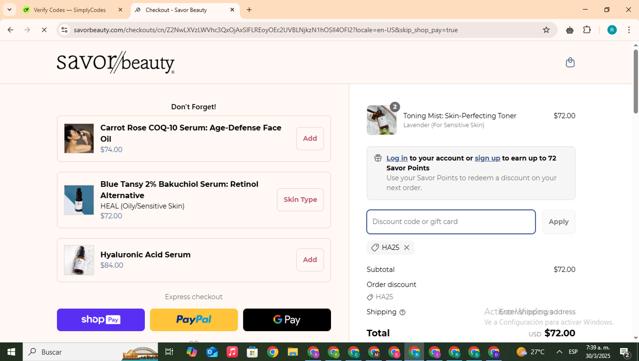
Task: Focus the Discount code or gift card field
Action: [451, 222]
